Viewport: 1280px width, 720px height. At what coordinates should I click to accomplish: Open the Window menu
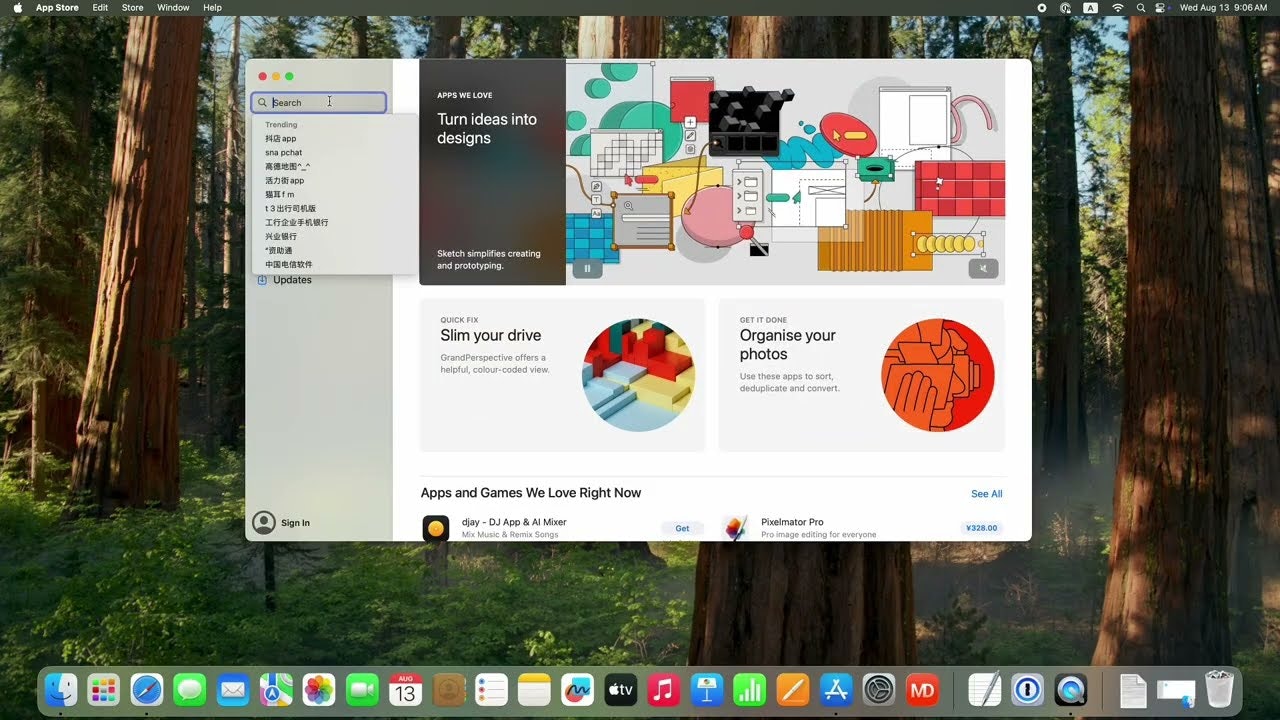click(173, 8)
